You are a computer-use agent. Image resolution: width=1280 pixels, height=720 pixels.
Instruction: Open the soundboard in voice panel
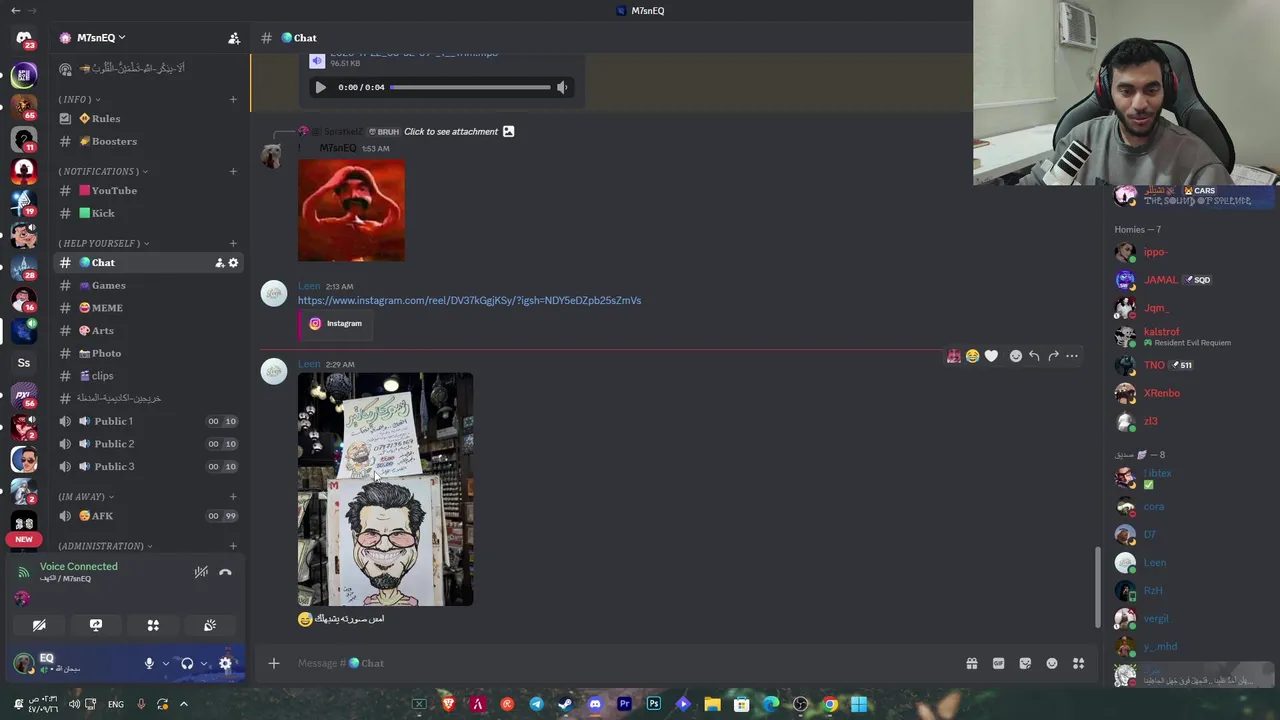[x=210, y=625]
